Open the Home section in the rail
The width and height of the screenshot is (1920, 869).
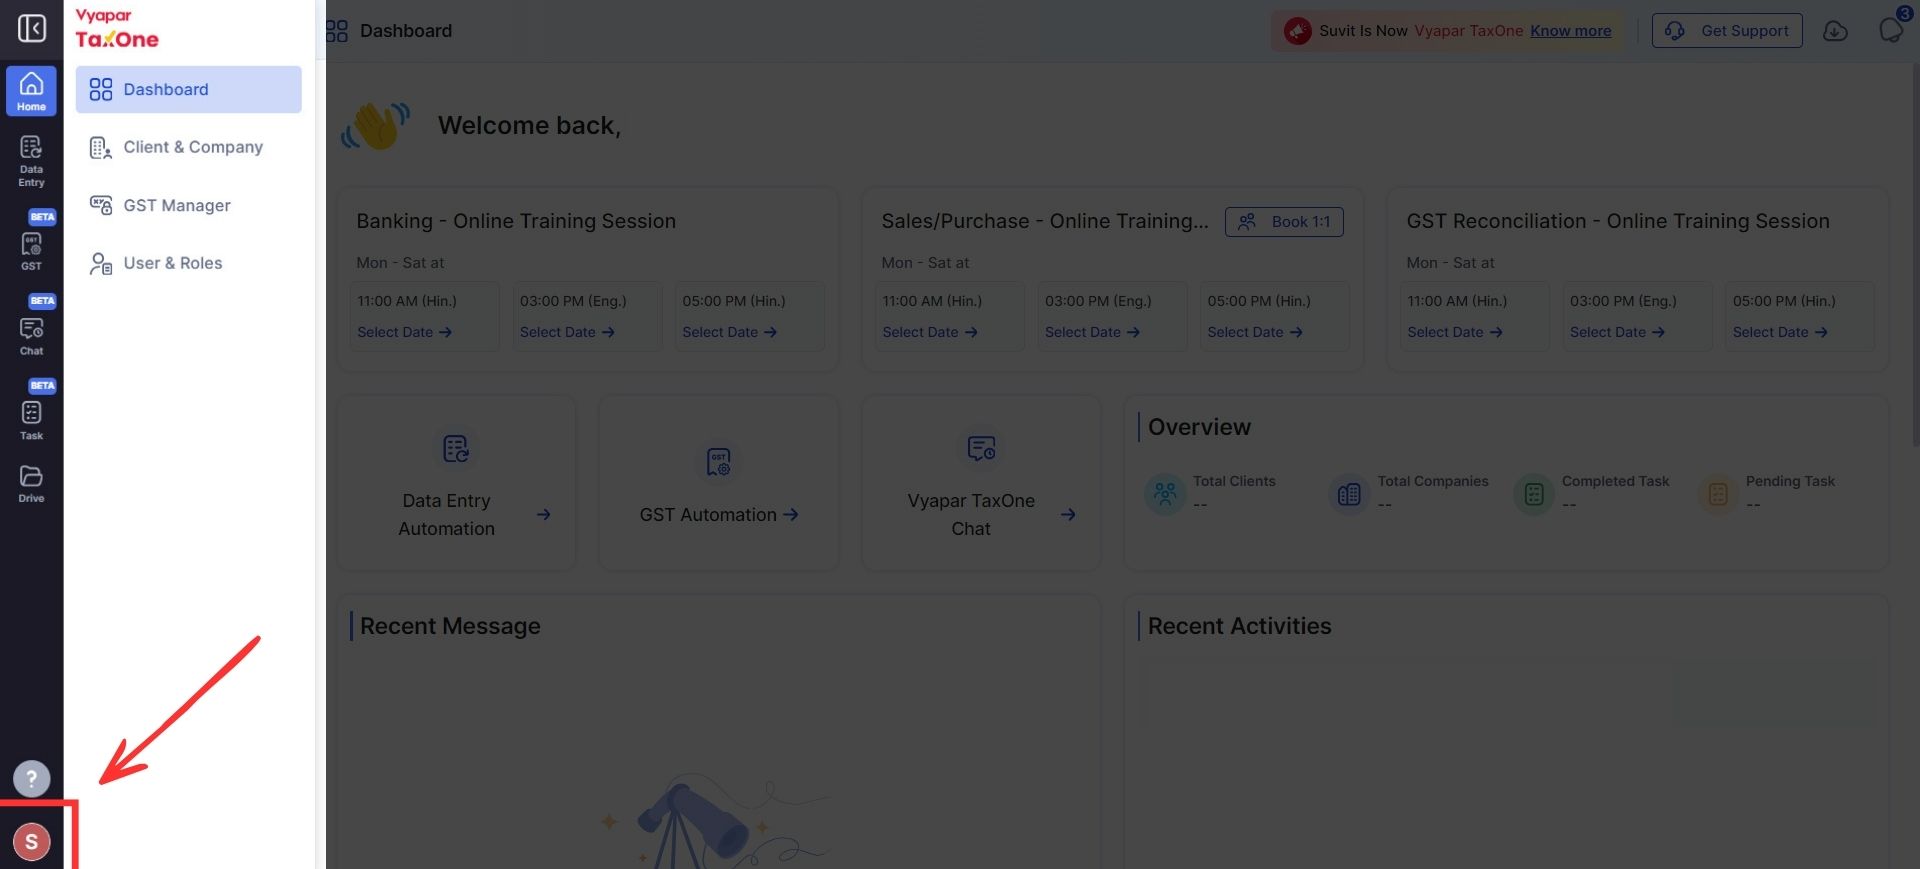click(x=31, y=91)
